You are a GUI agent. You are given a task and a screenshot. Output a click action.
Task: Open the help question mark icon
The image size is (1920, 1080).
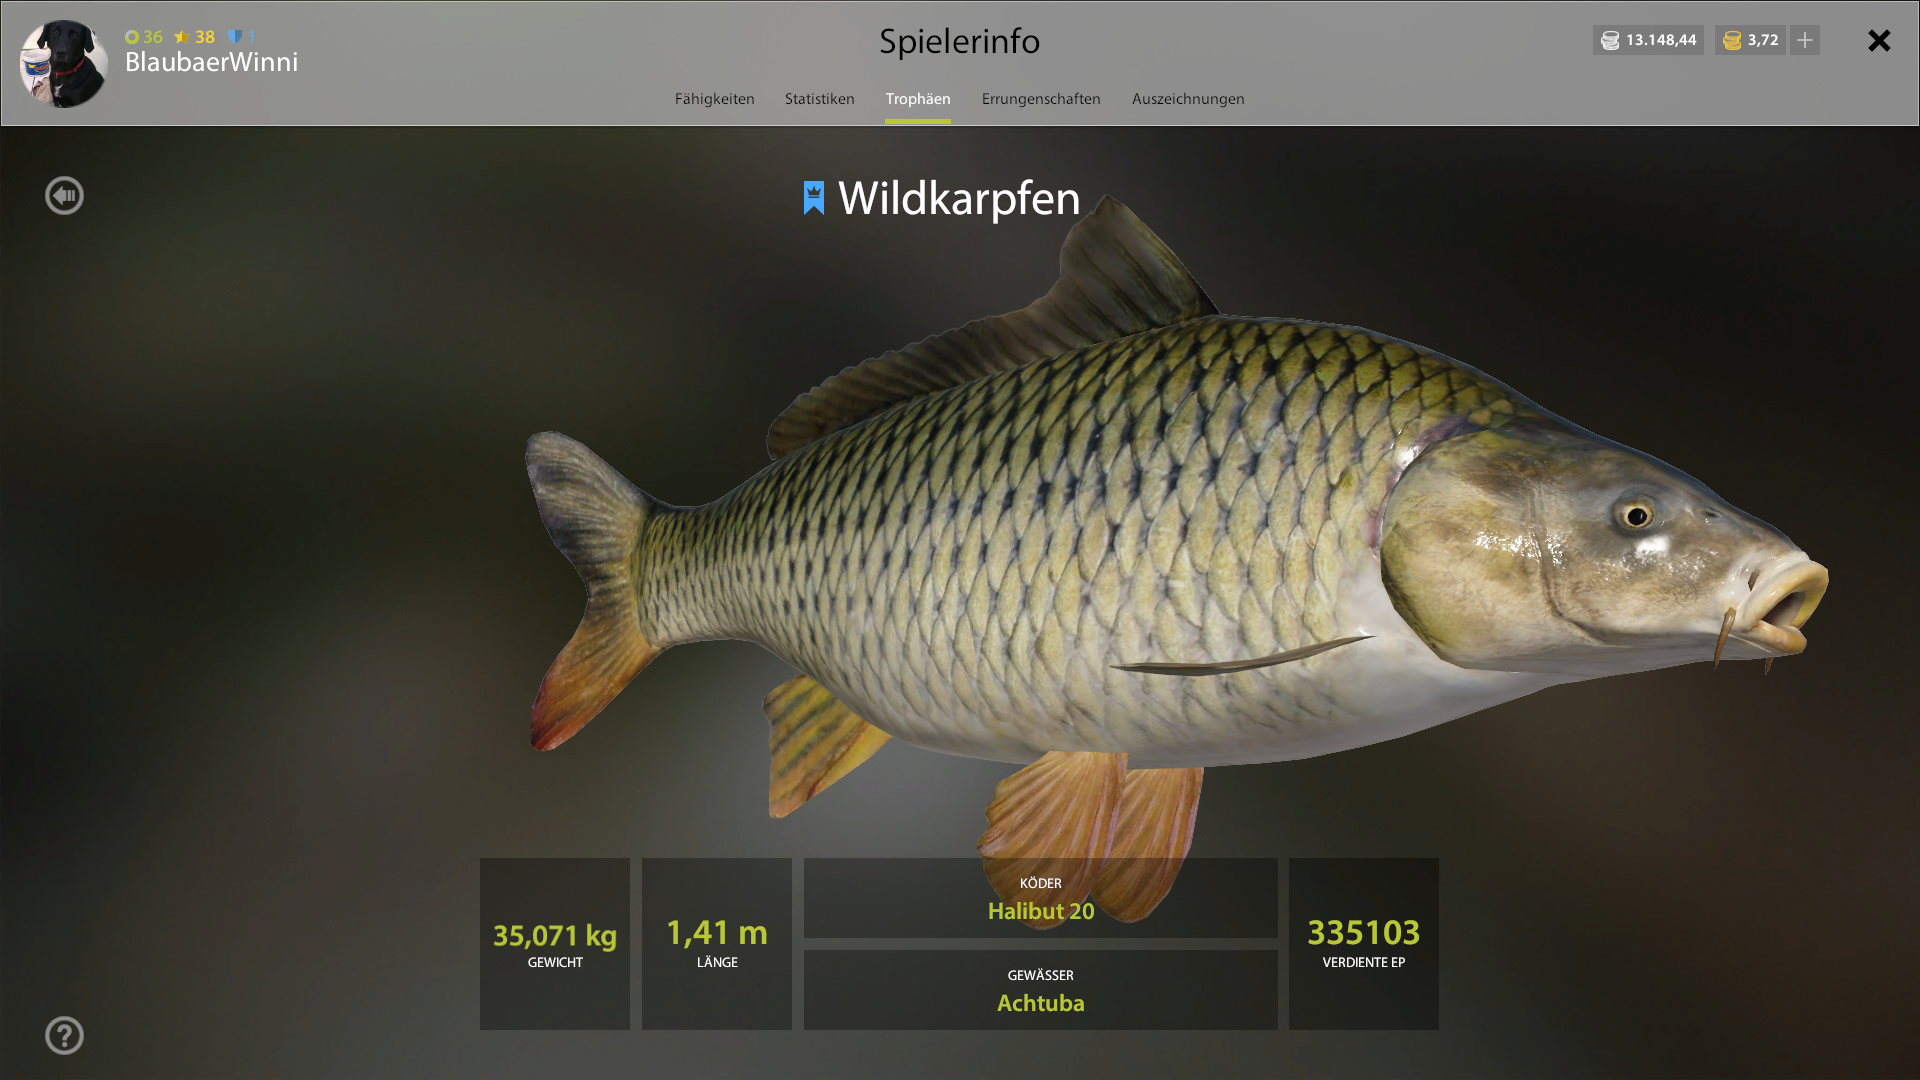[64, 1035]
